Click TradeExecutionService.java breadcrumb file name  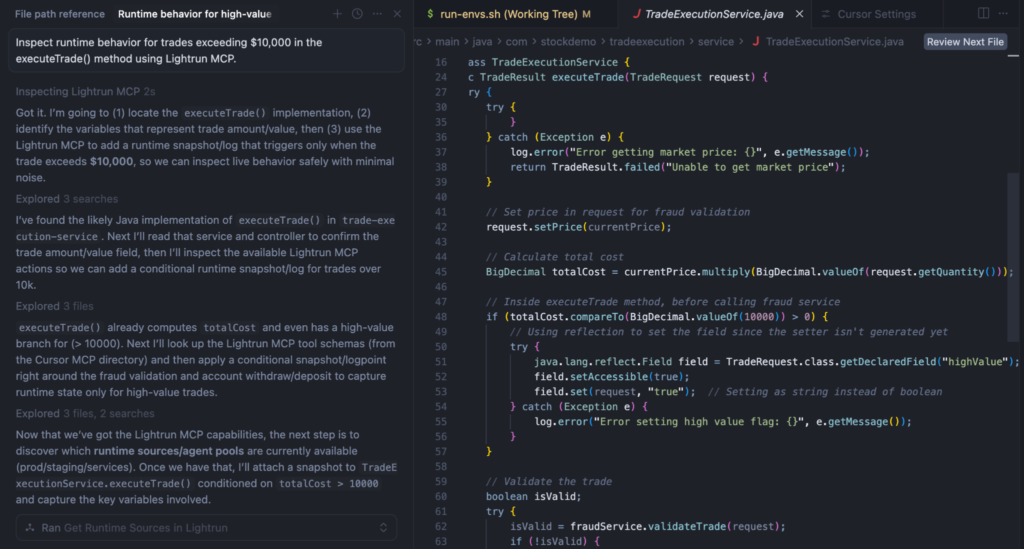(835, 42)
